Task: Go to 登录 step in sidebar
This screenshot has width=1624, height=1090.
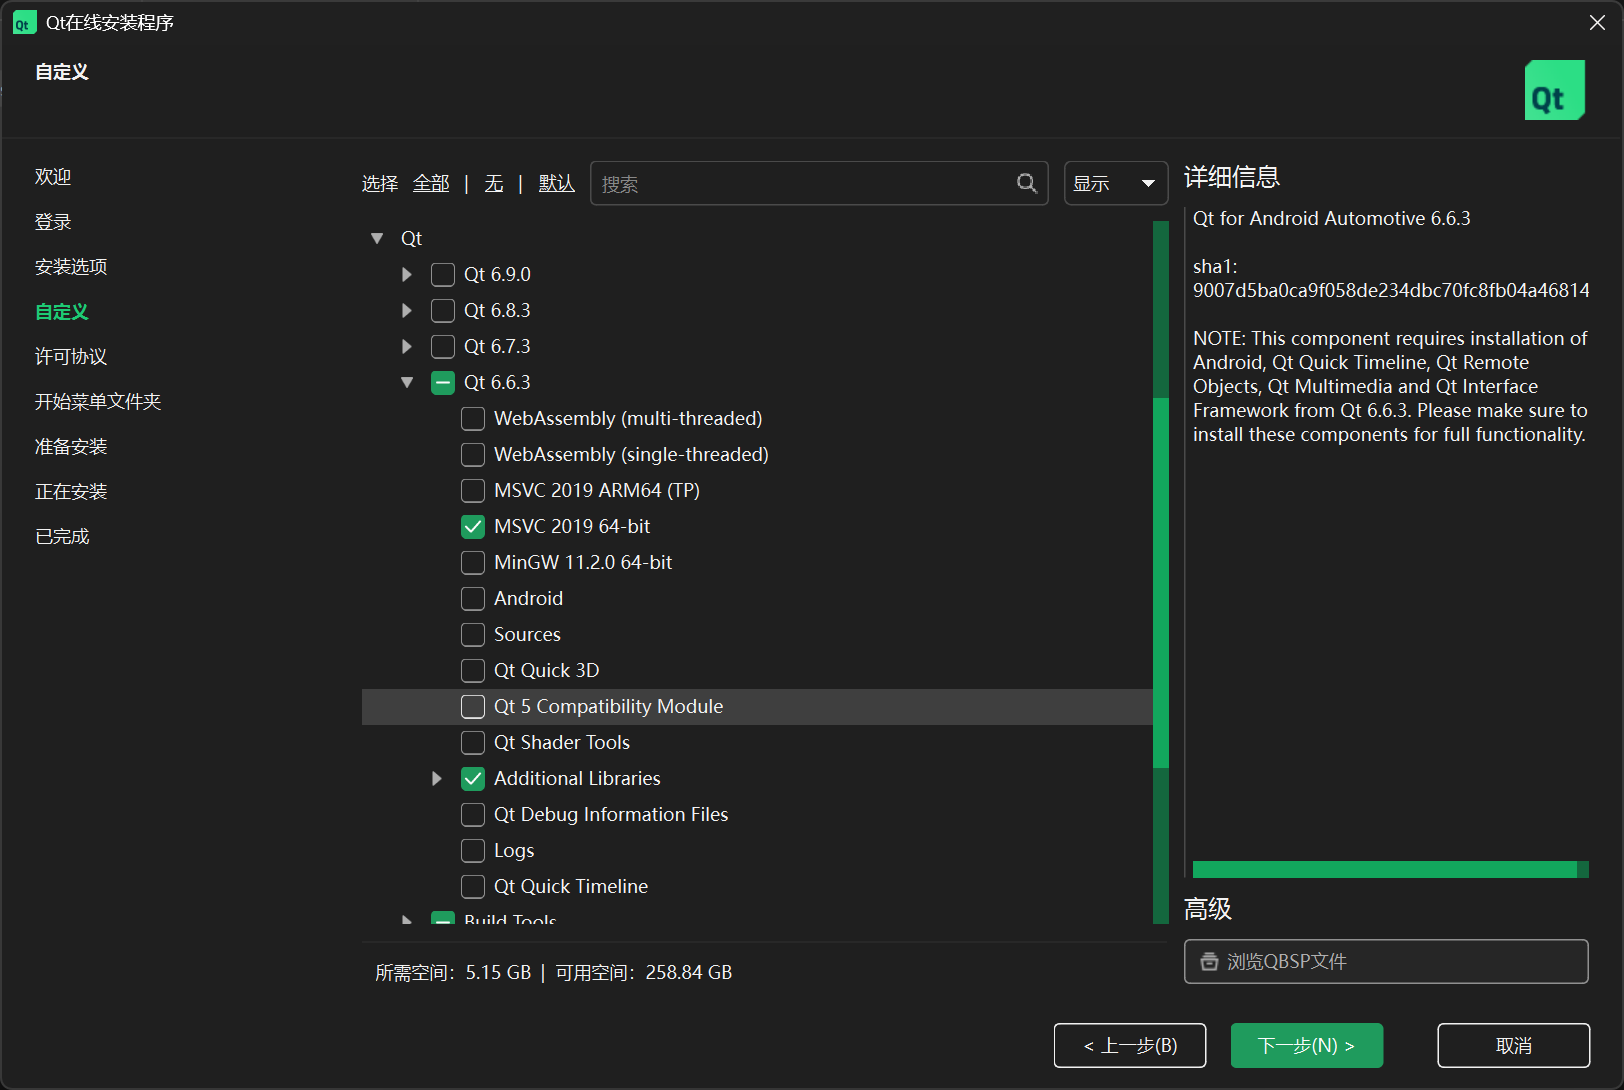Action: coord(53,222)
